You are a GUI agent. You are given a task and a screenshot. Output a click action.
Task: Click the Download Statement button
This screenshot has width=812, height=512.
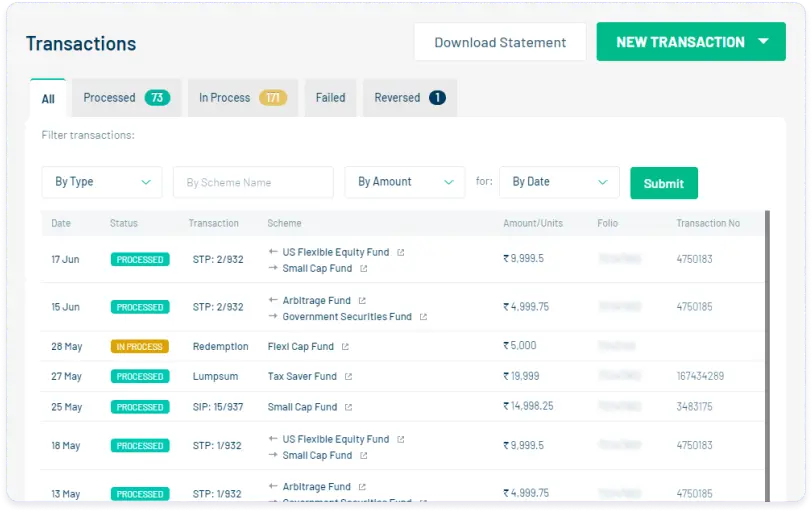tap(500, 42)
